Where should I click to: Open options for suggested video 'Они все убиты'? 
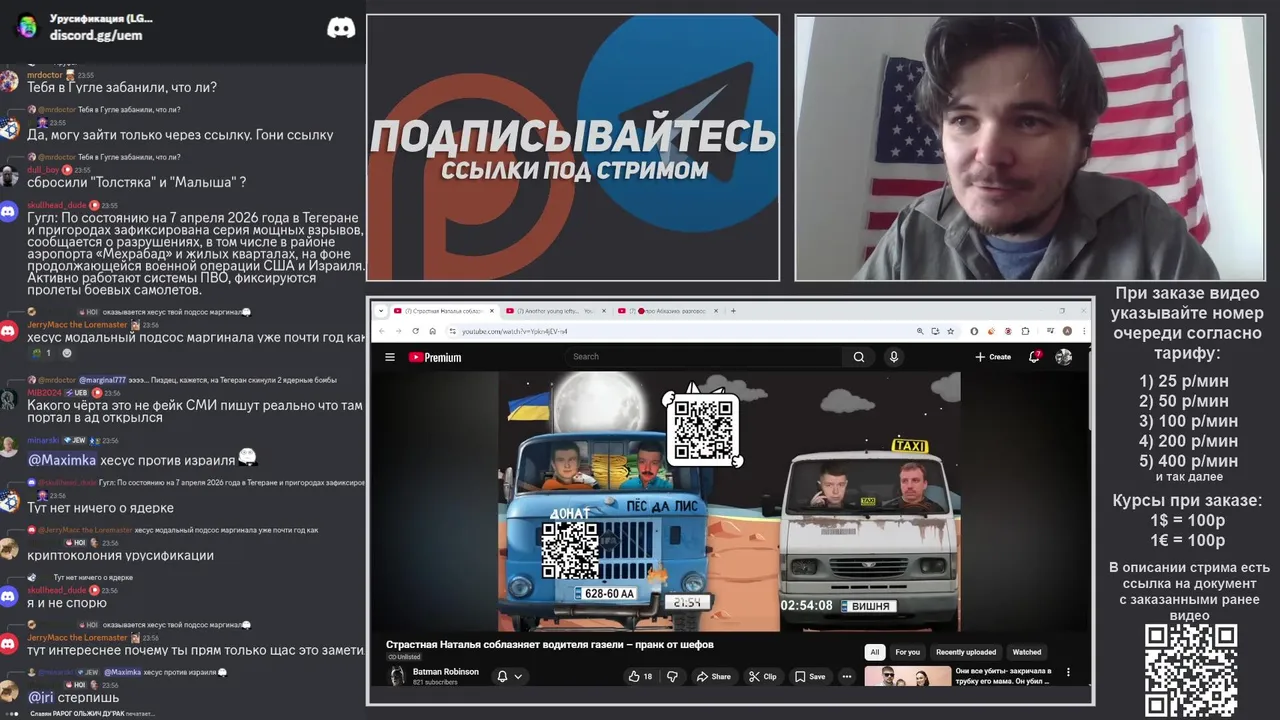[x=1068, y=673]
